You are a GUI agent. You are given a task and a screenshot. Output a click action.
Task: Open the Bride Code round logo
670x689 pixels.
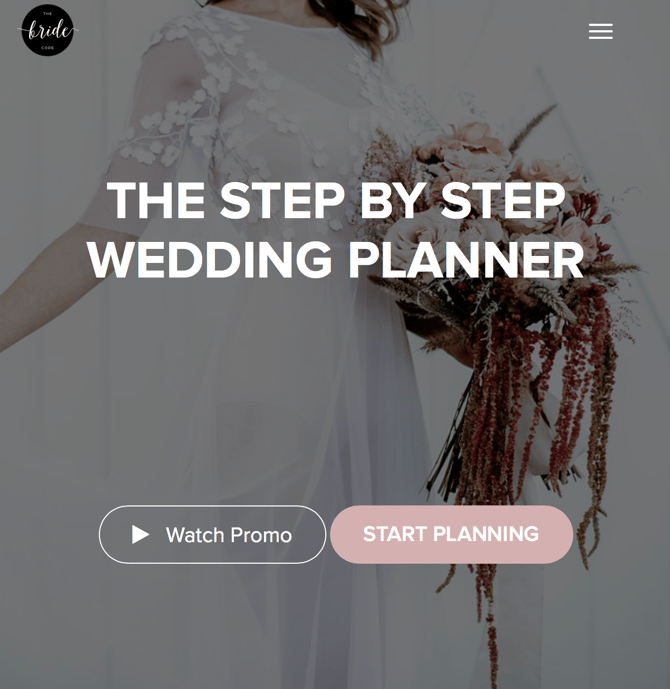(47, 30)
